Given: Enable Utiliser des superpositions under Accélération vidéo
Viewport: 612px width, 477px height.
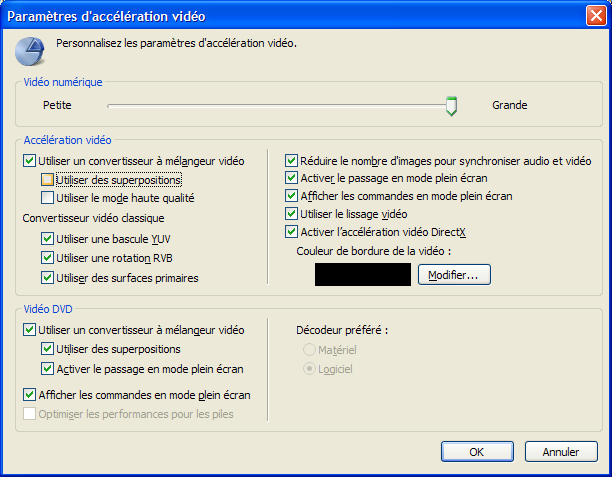Looking at the screenshot, I should tap(47, 180).
